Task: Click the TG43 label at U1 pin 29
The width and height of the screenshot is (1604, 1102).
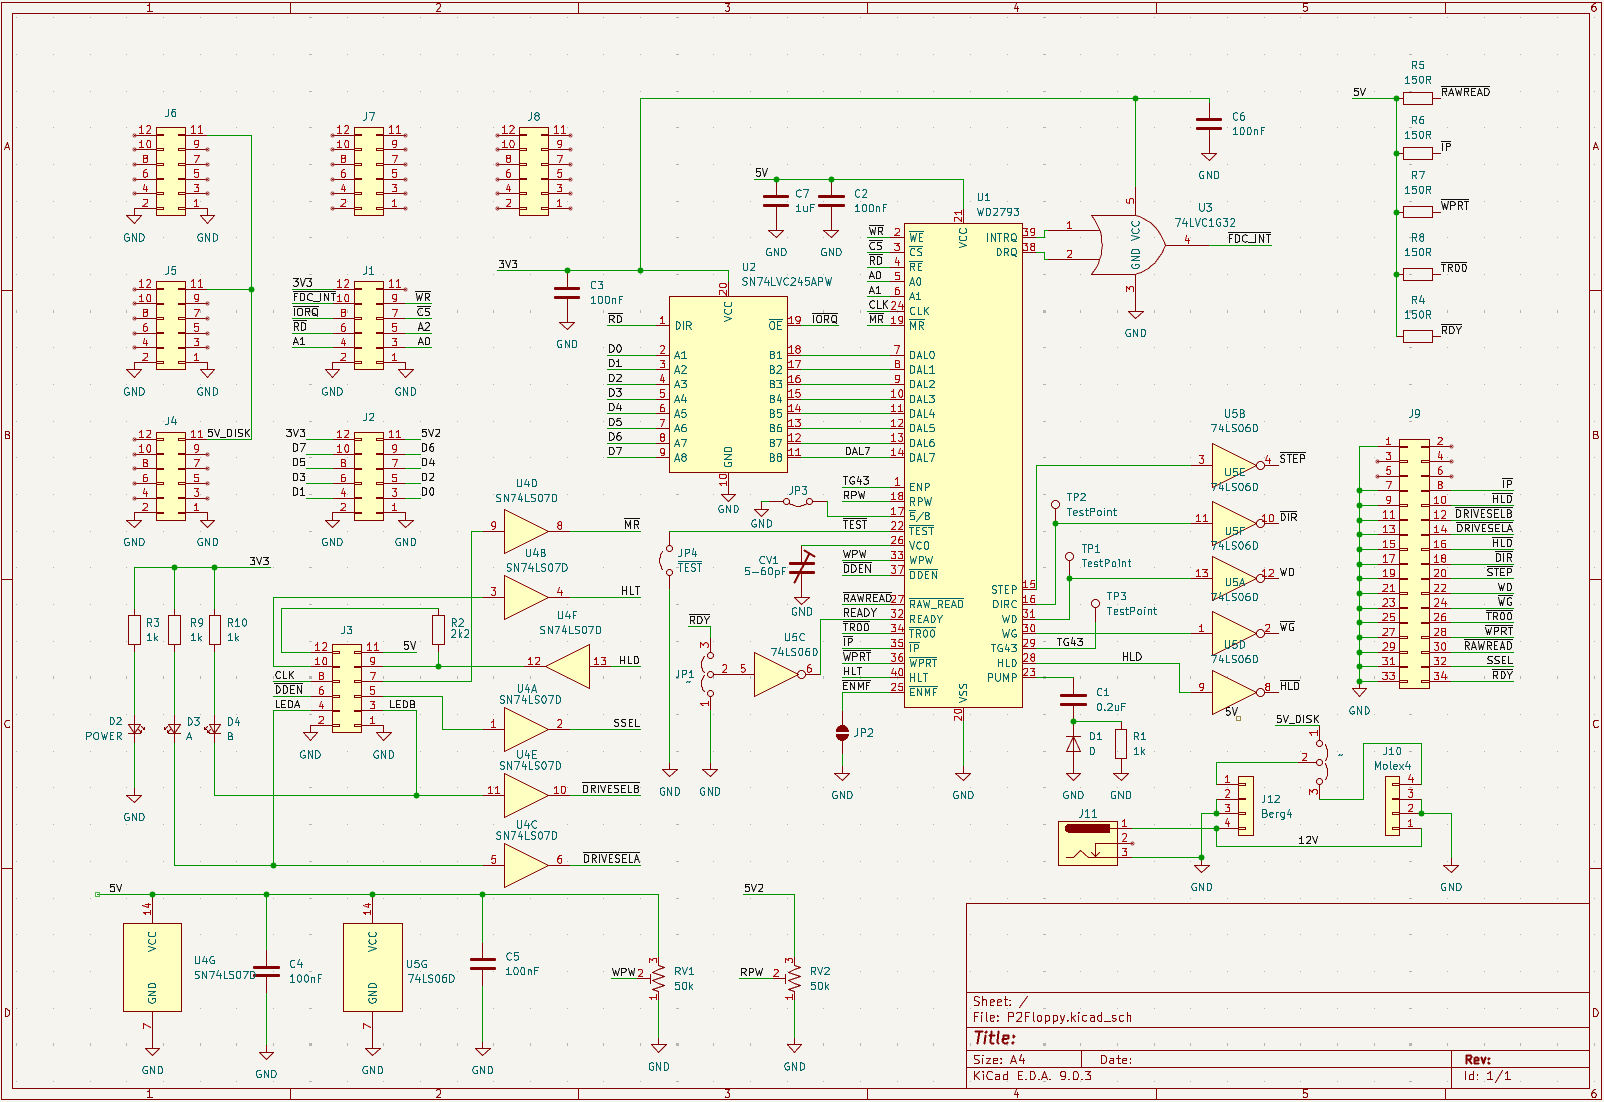Action: point(1070,642)
